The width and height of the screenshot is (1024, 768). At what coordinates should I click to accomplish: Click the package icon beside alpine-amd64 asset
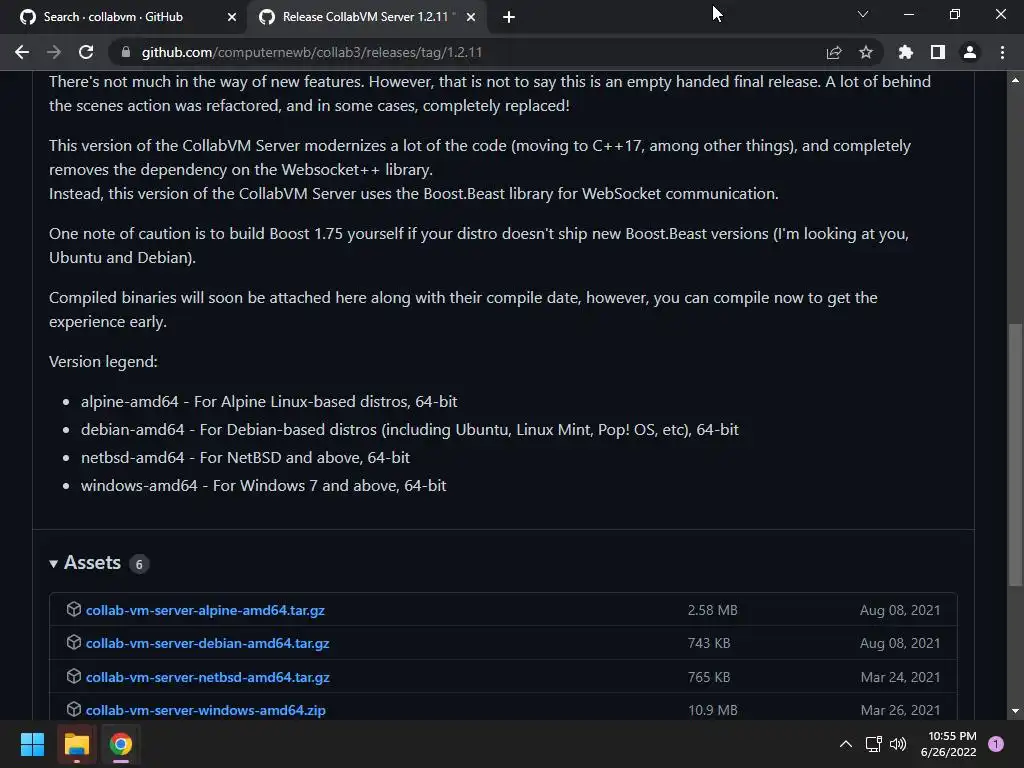coord(73,609)
